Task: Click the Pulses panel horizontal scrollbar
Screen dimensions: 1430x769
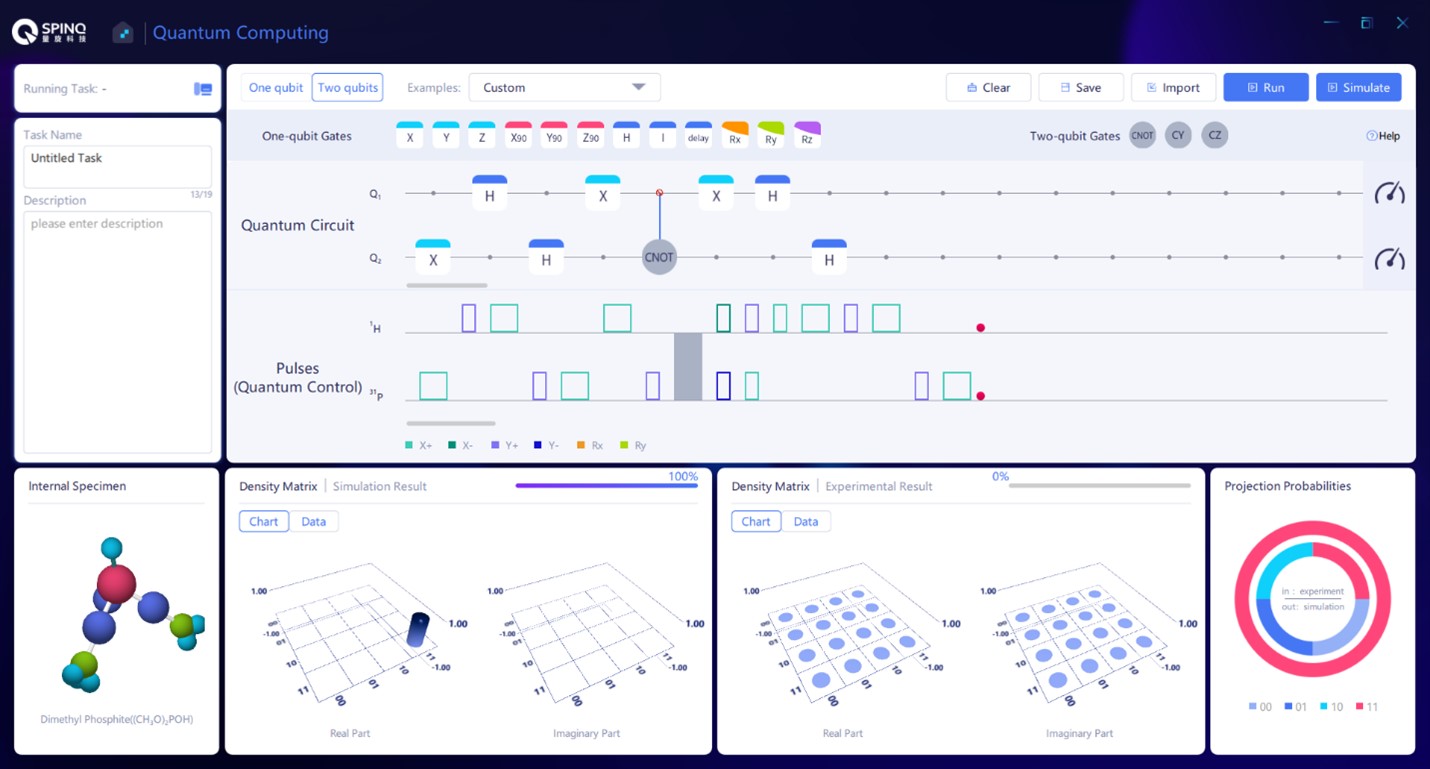Action: coord(451,423)
